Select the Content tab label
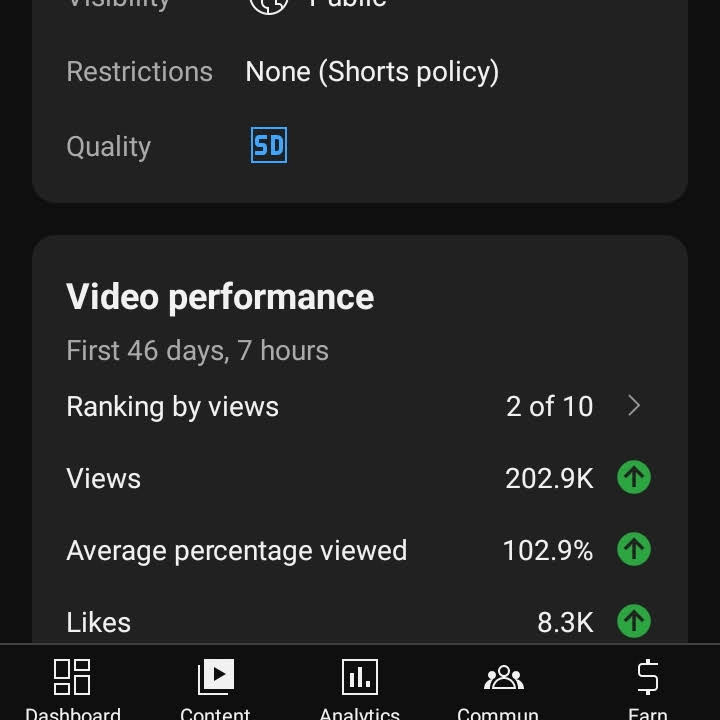Image resolution: width=720 pixels, height=720 pixels. (x=215, y=713)
